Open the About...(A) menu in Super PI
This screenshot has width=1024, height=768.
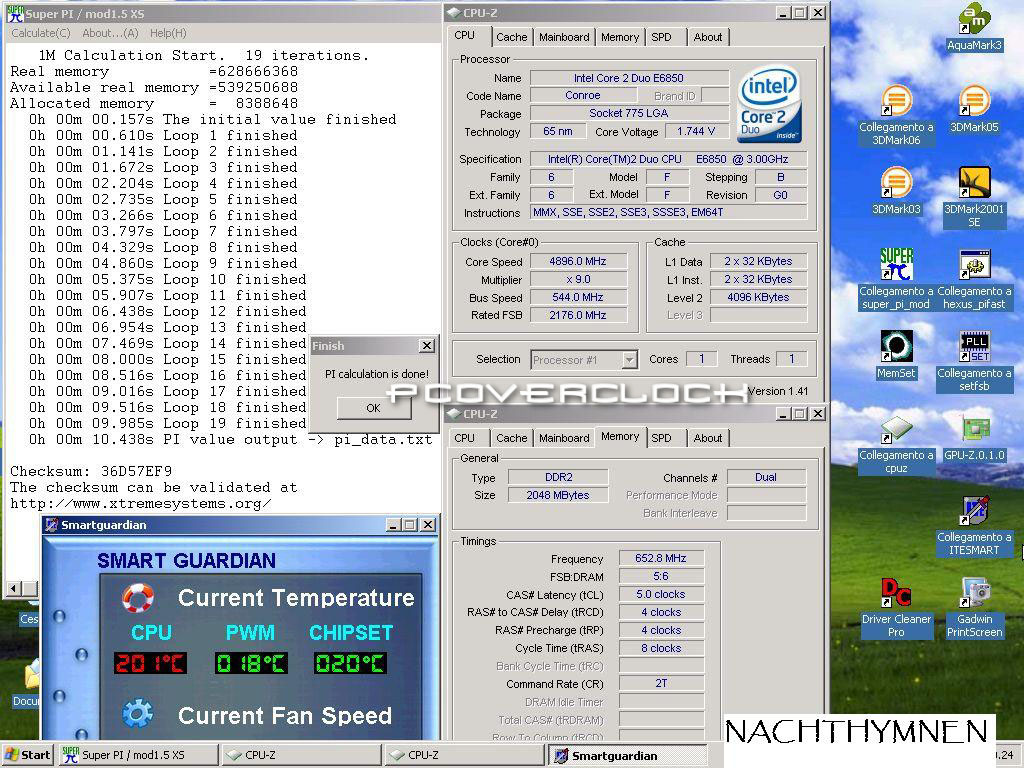(110, 33)
